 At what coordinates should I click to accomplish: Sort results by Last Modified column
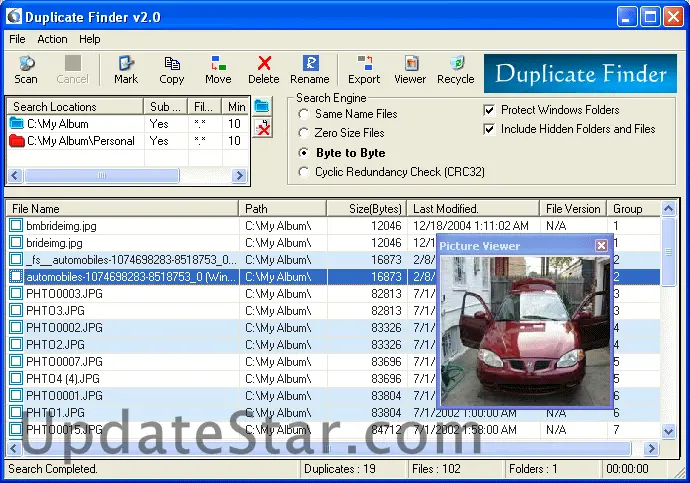coord(473,209)
